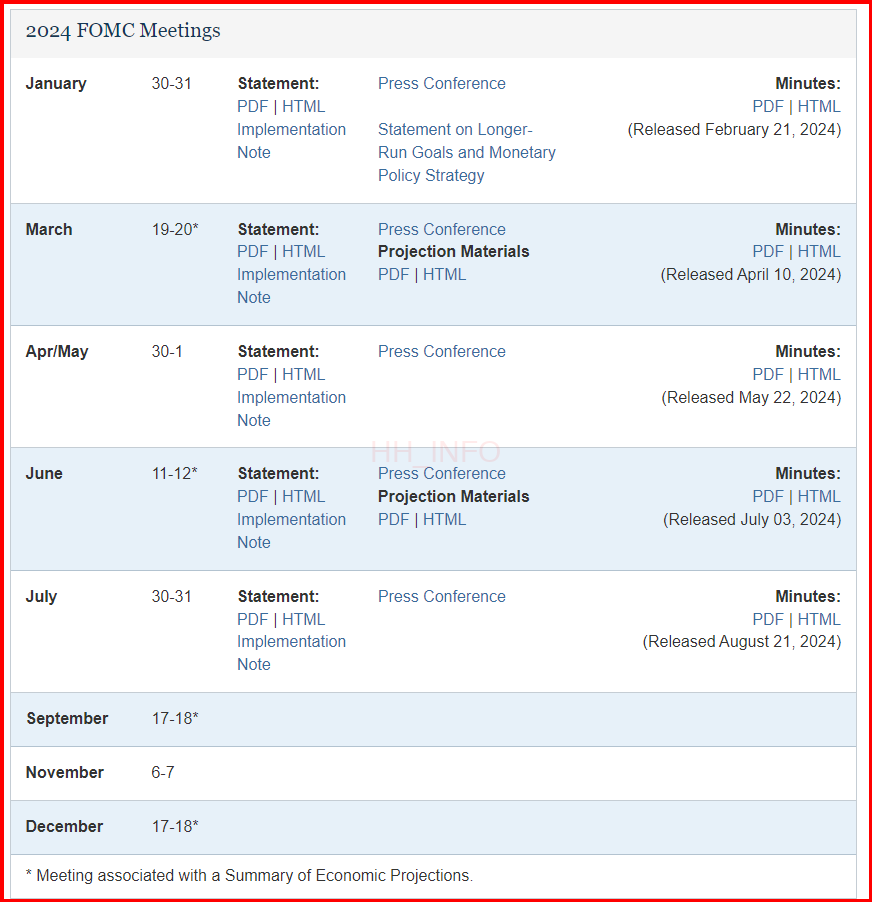Open June Projection Materials PDF
This screenshot has height=902, width=872.
tap(393, 519)
